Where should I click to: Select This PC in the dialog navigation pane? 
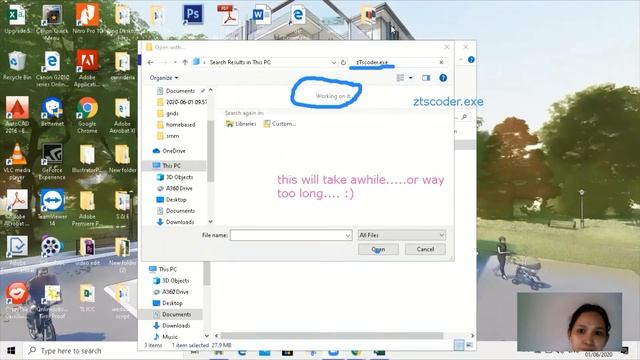173,165
